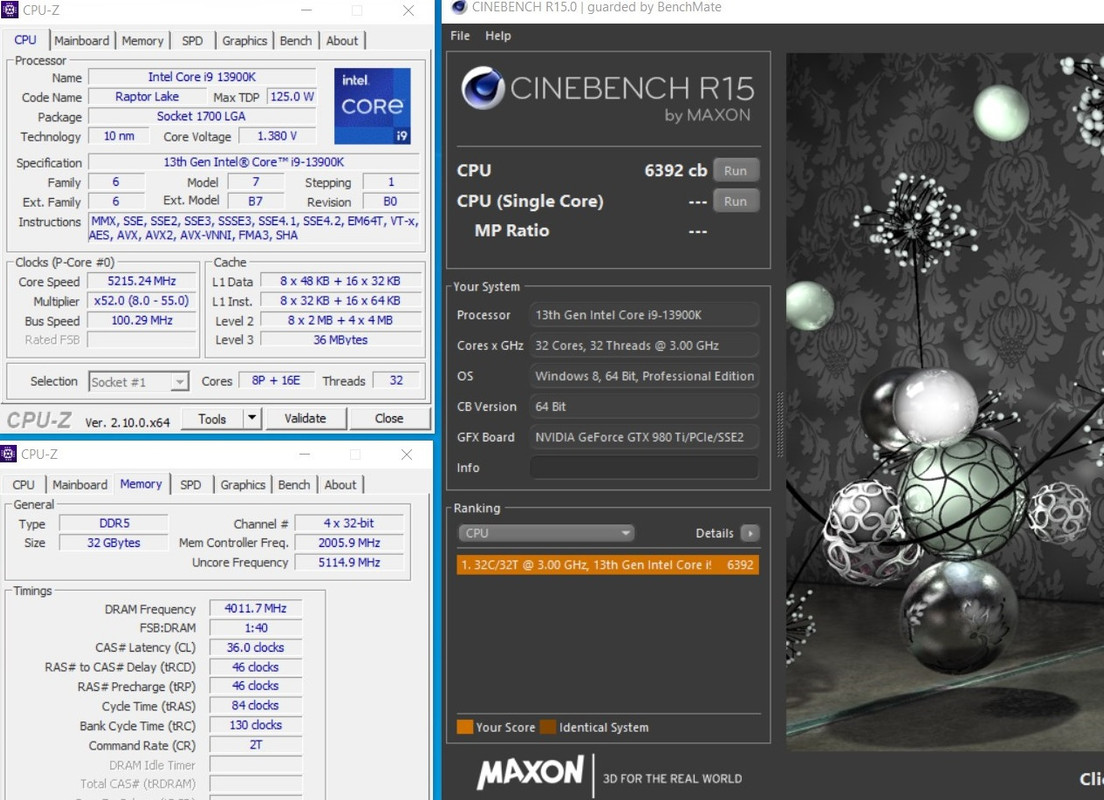
Task: Open Graphics tab in top CPU-Z window
Action: 244,41
